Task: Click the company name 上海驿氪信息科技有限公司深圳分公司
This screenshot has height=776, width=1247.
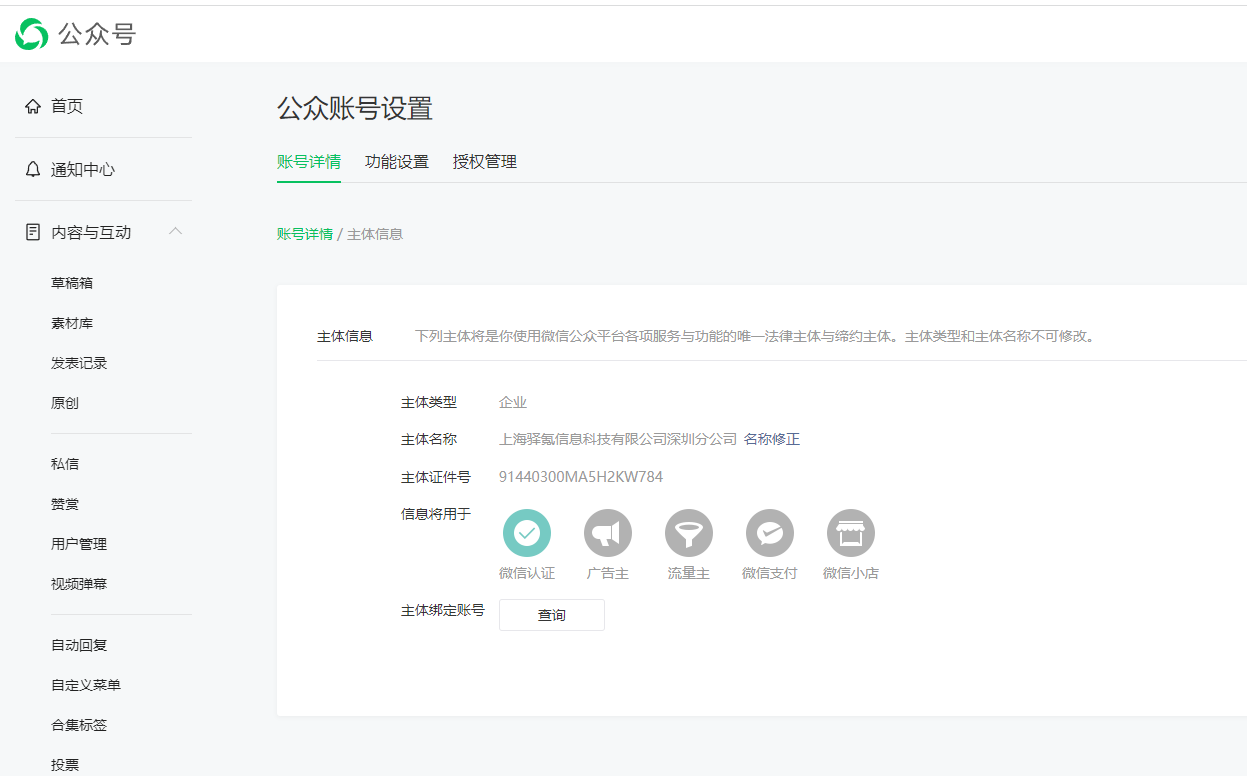Action: (x=618, y=439)
